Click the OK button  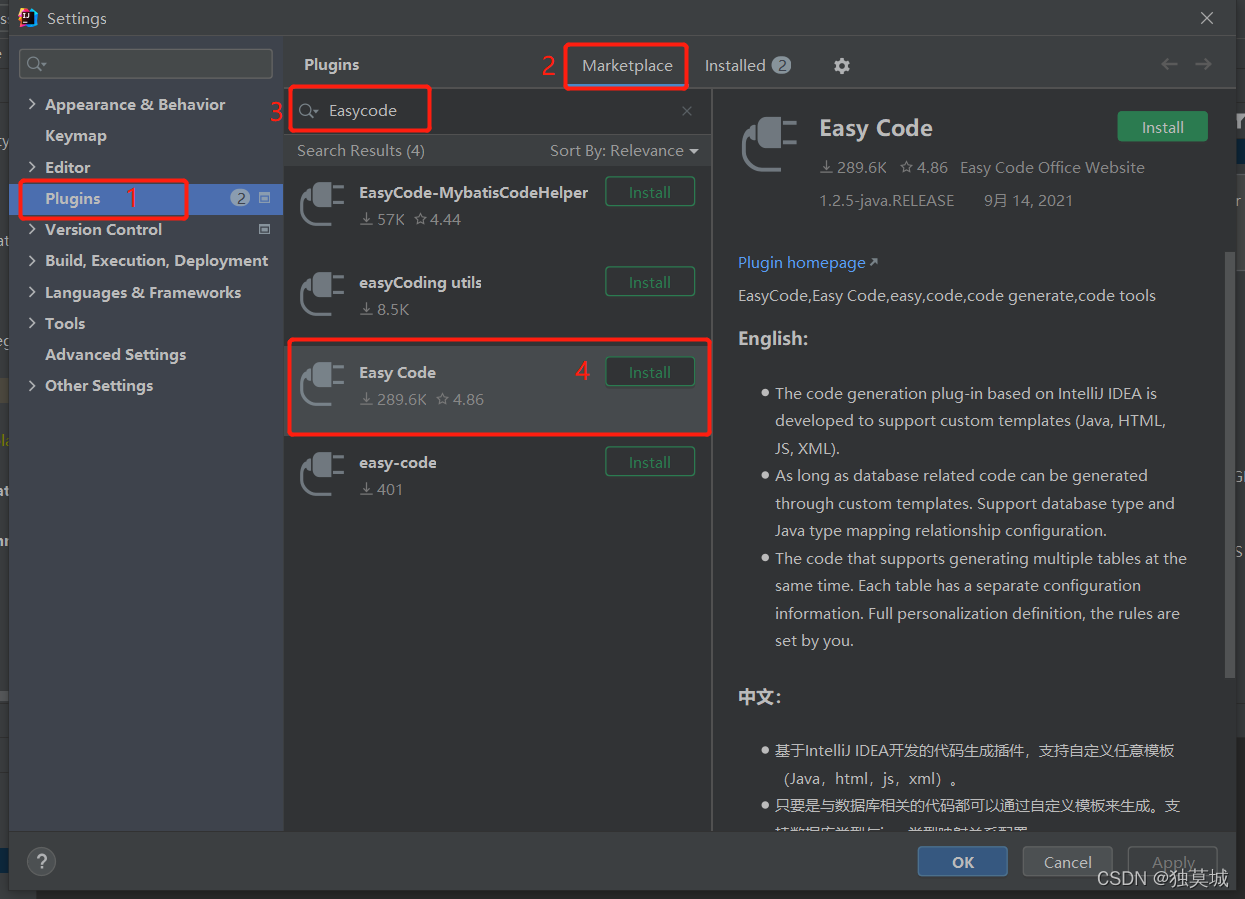click(963, 862)
